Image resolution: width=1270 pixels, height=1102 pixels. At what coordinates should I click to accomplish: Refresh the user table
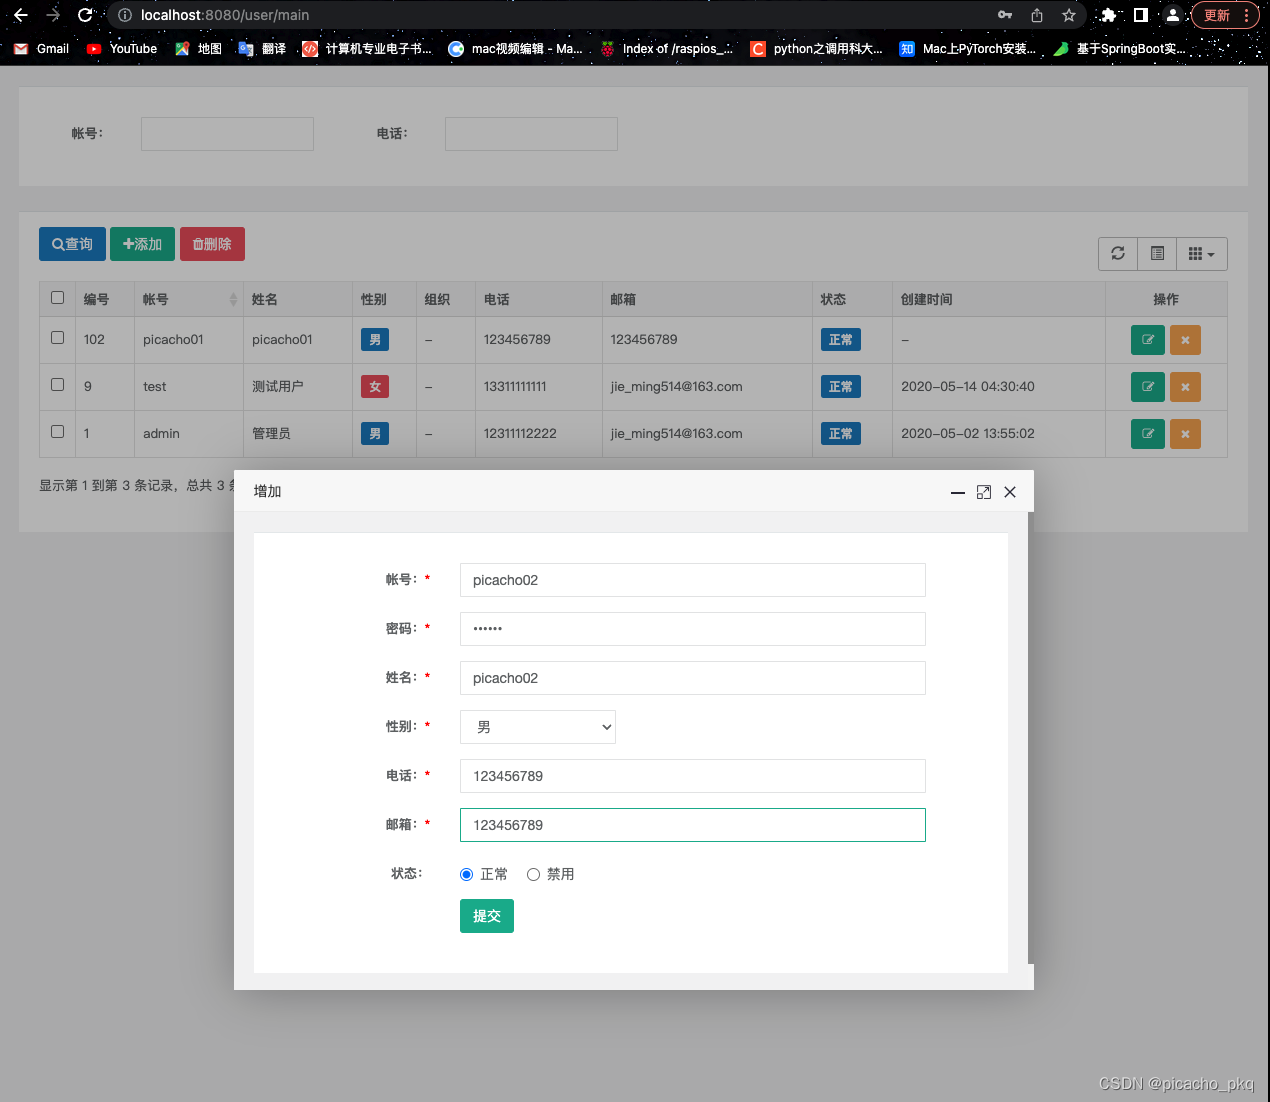tap(1118, 254)
